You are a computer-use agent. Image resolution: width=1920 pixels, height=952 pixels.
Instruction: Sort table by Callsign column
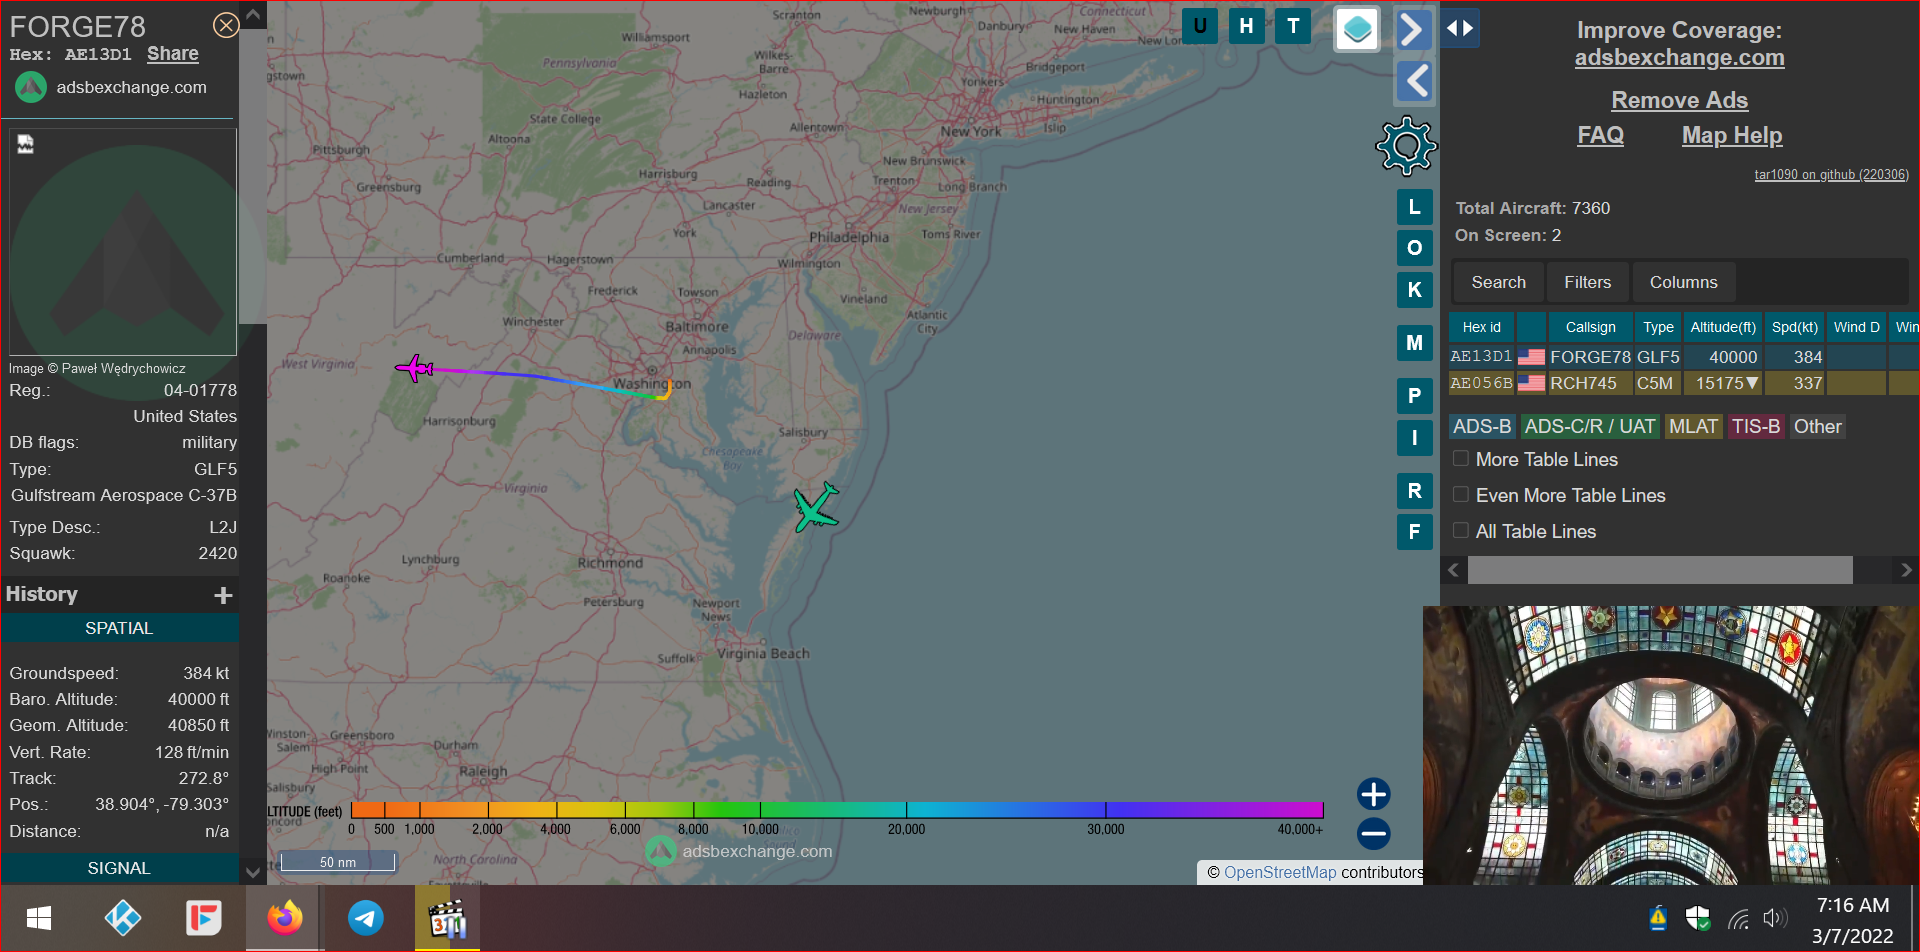pyautogui.click(x=1590, y=327)
